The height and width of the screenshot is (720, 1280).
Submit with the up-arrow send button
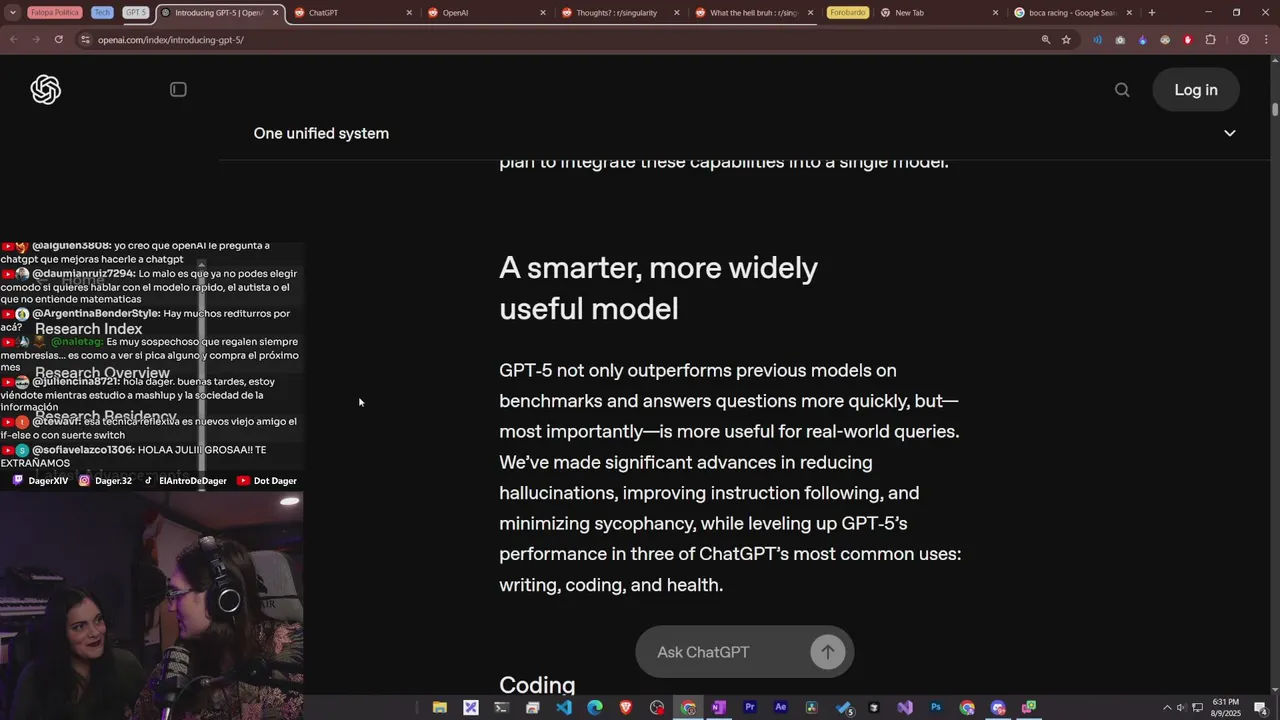click(827, 652)
